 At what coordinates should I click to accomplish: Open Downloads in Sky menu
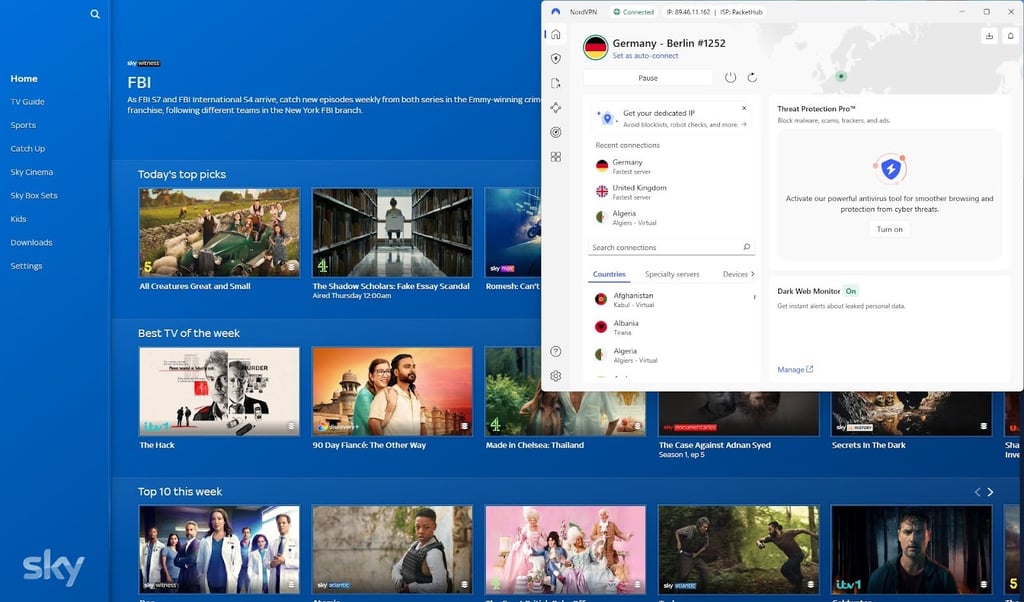click(31, 243)
